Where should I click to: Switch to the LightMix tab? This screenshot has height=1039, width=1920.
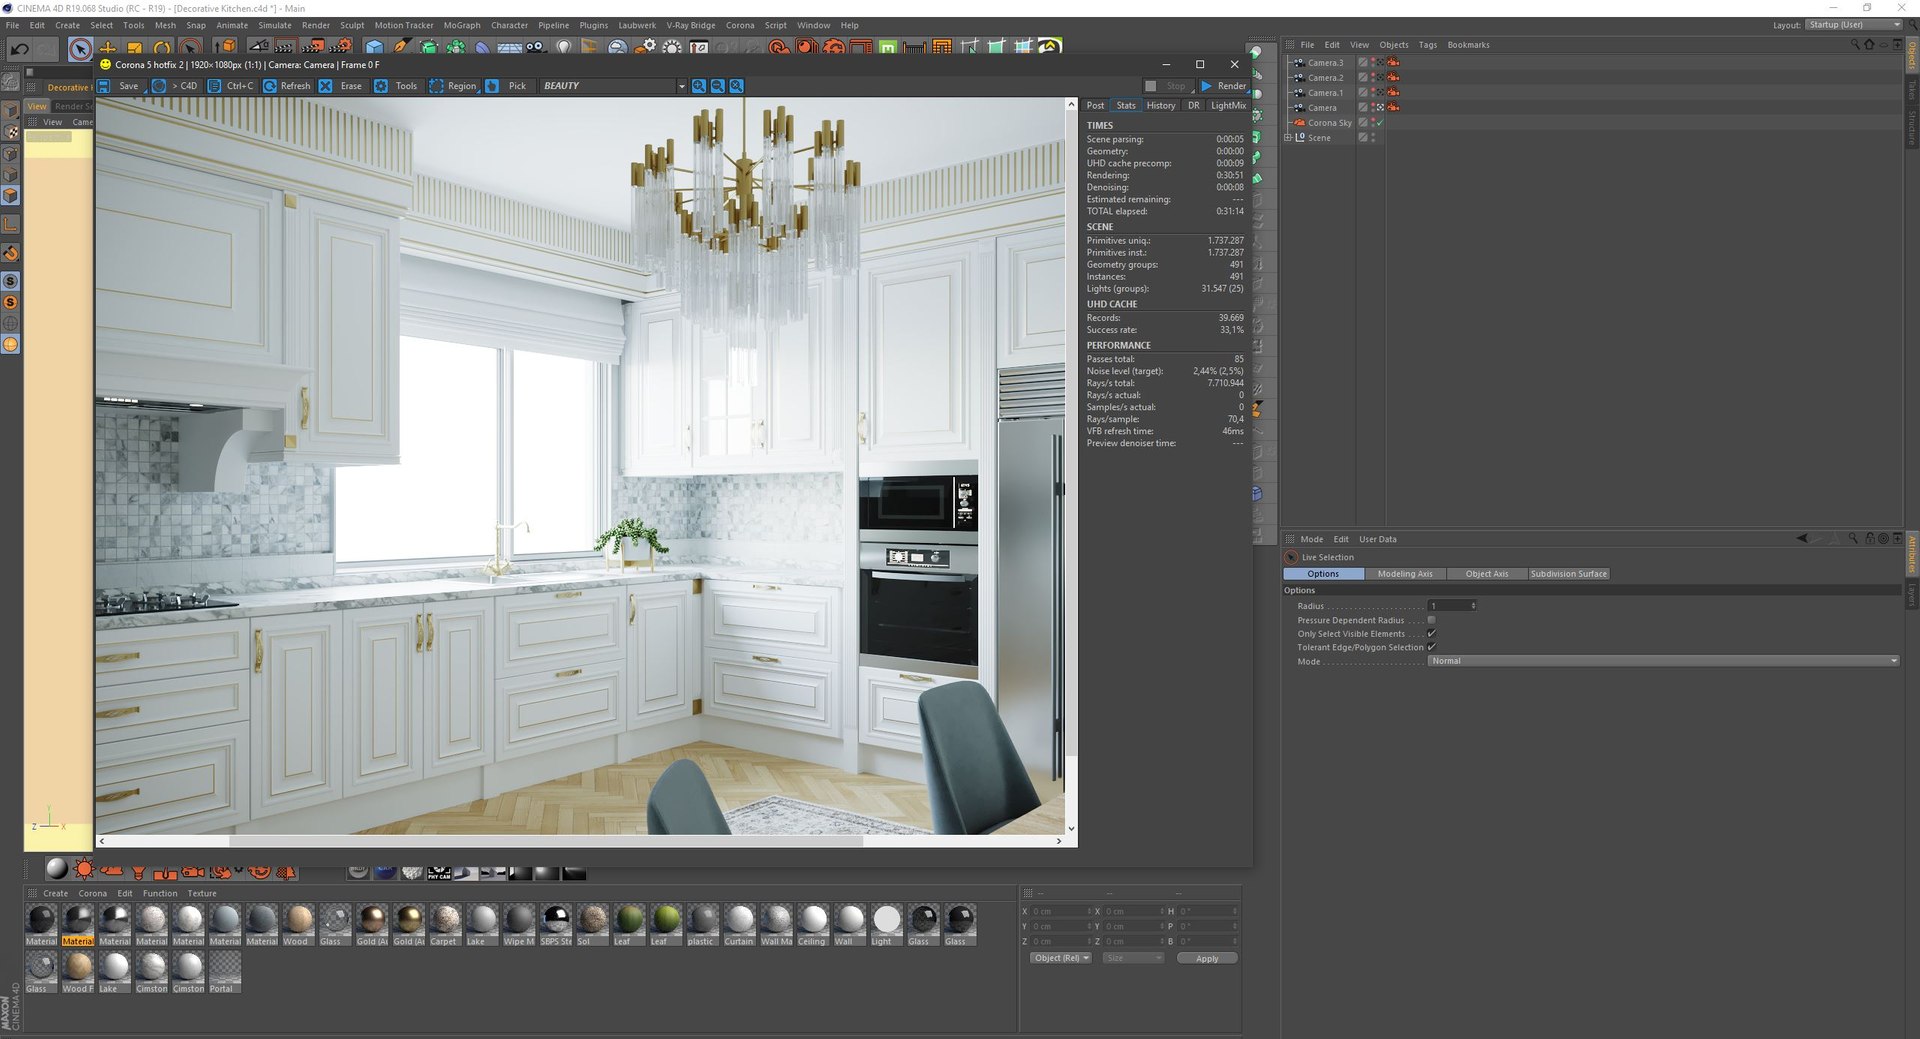click(x=1228, y=105)
